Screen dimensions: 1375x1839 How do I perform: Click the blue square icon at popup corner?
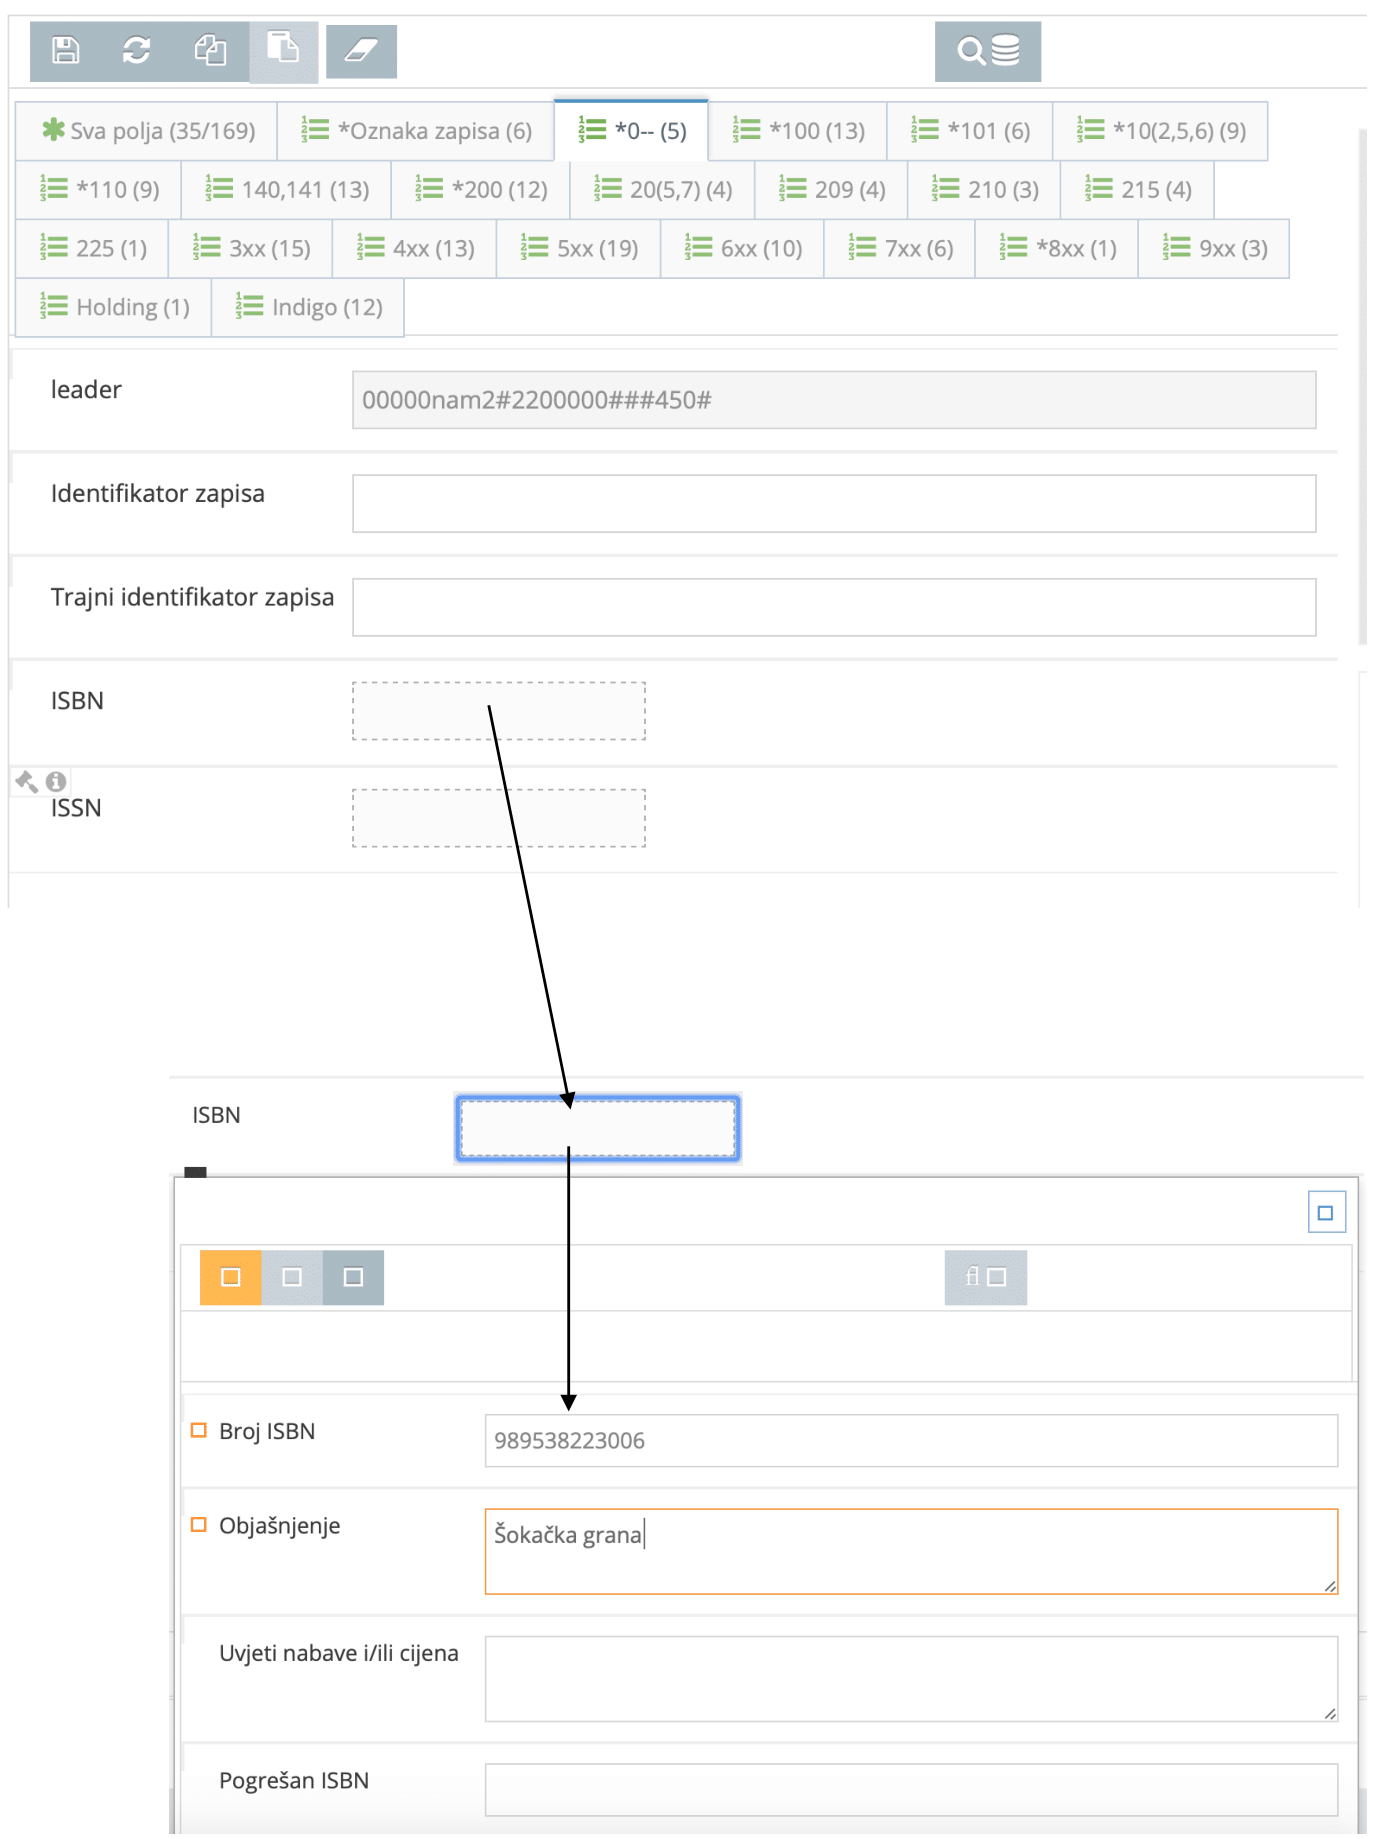tap(1326, 1213)
